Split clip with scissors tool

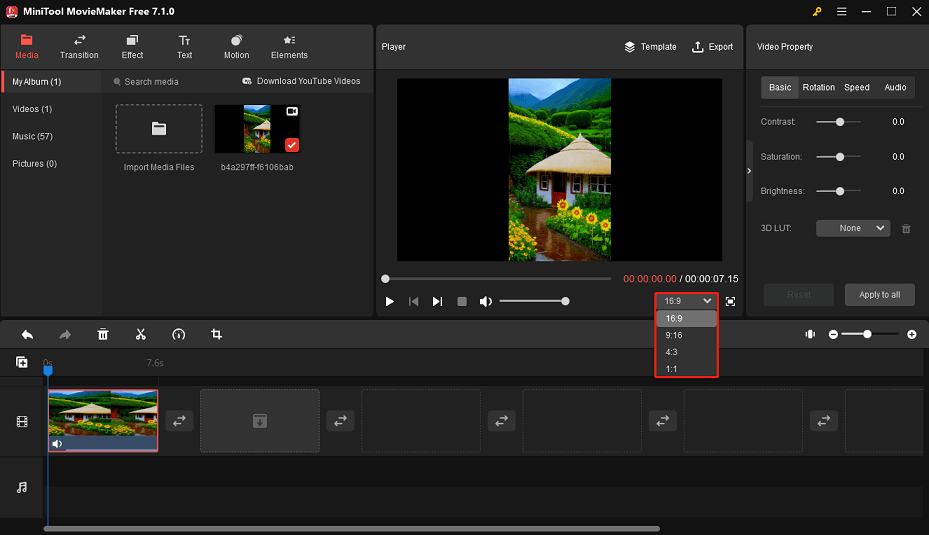point(140,335)
